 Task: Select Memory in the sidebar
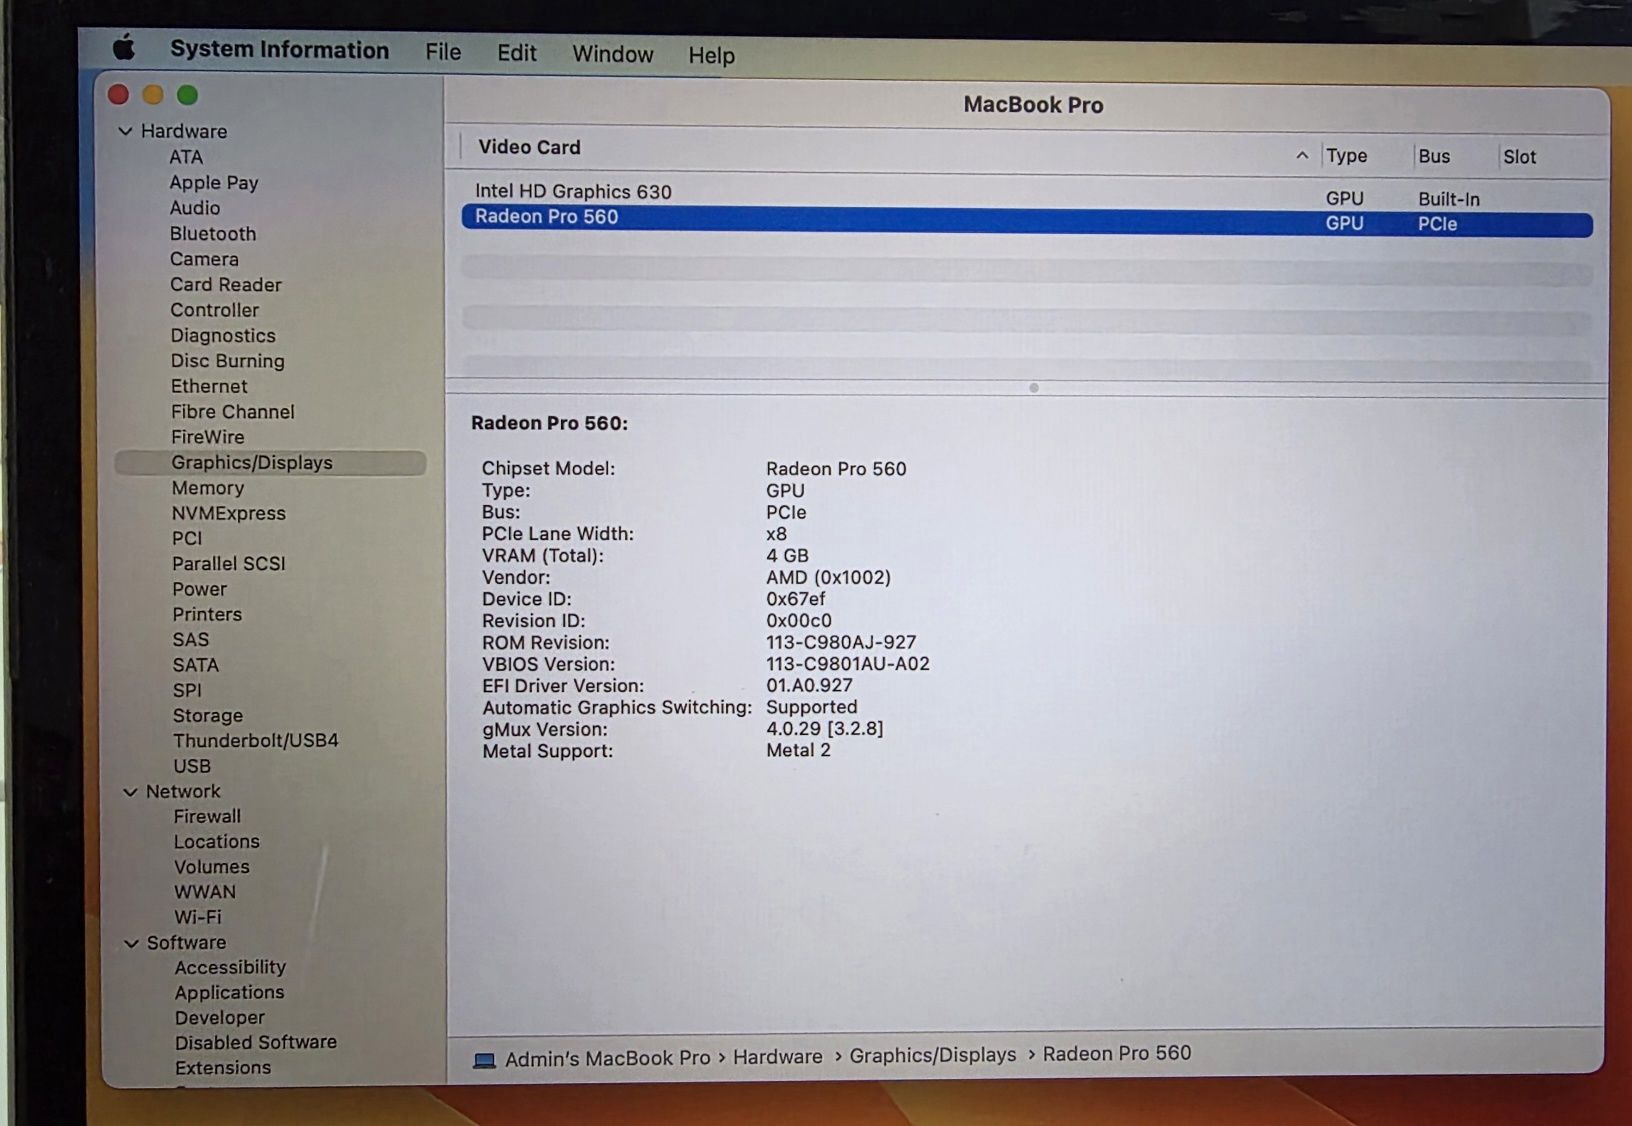pyautogui.click(x=208, y=488)
